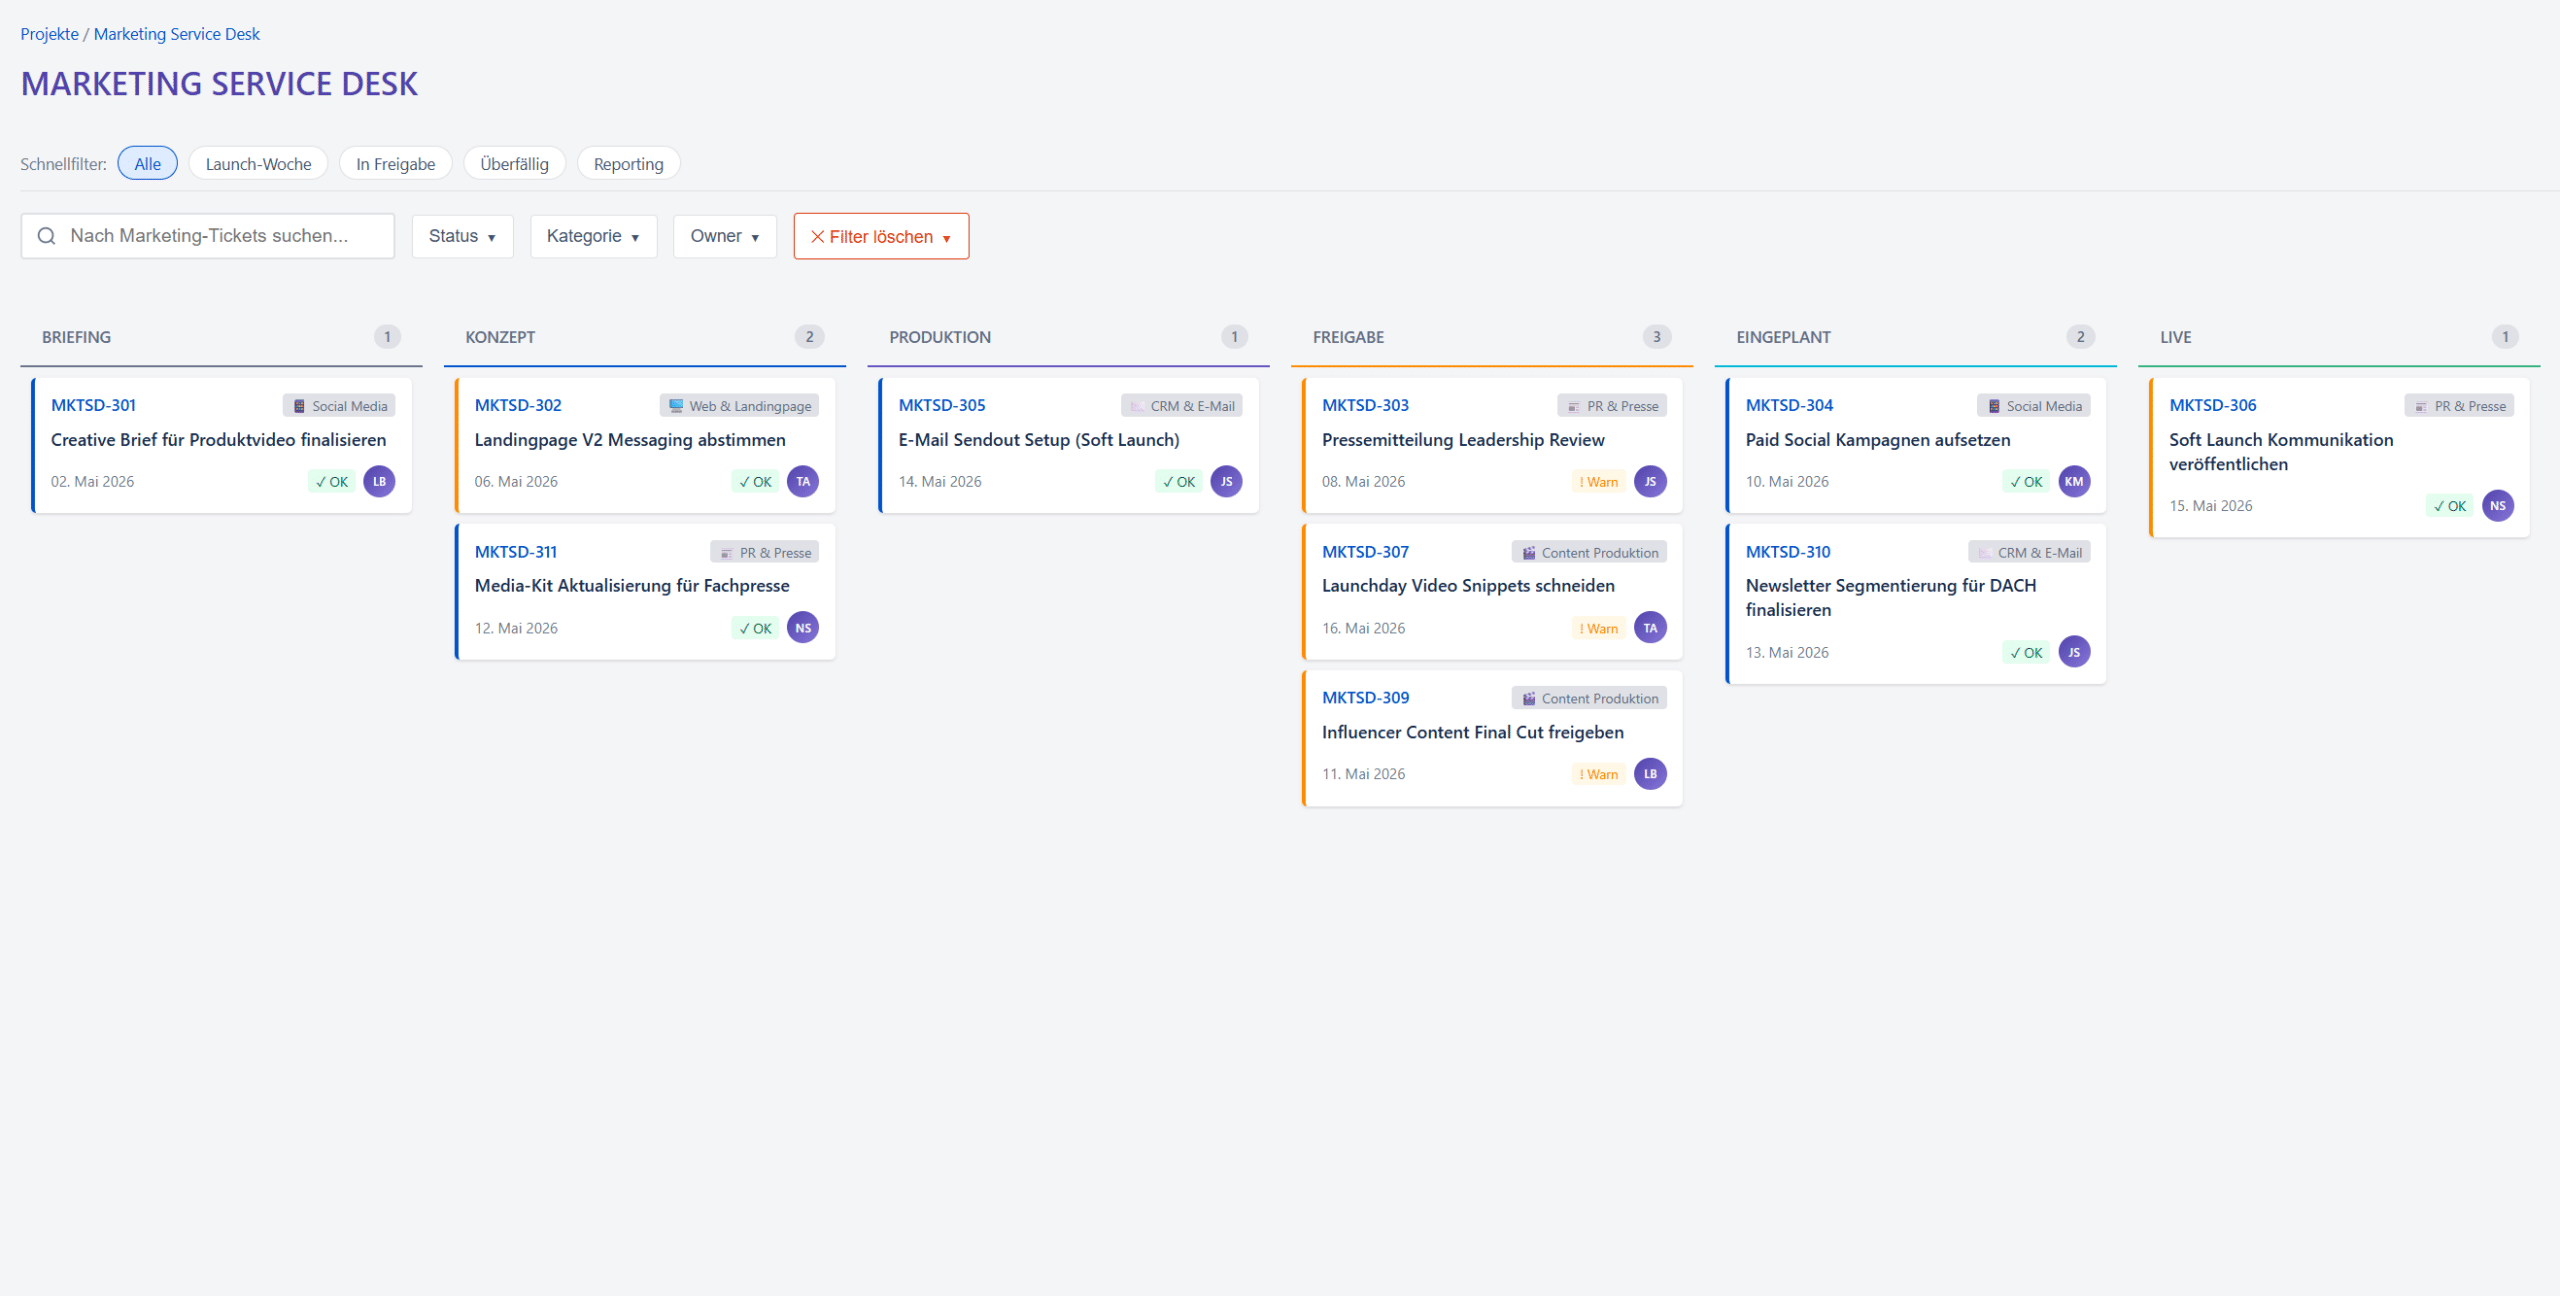This screenshot has width=2560, height=1296.
Task: Click the LB avatar on MKTSD-301 card
Action: [x=379, y=481]
